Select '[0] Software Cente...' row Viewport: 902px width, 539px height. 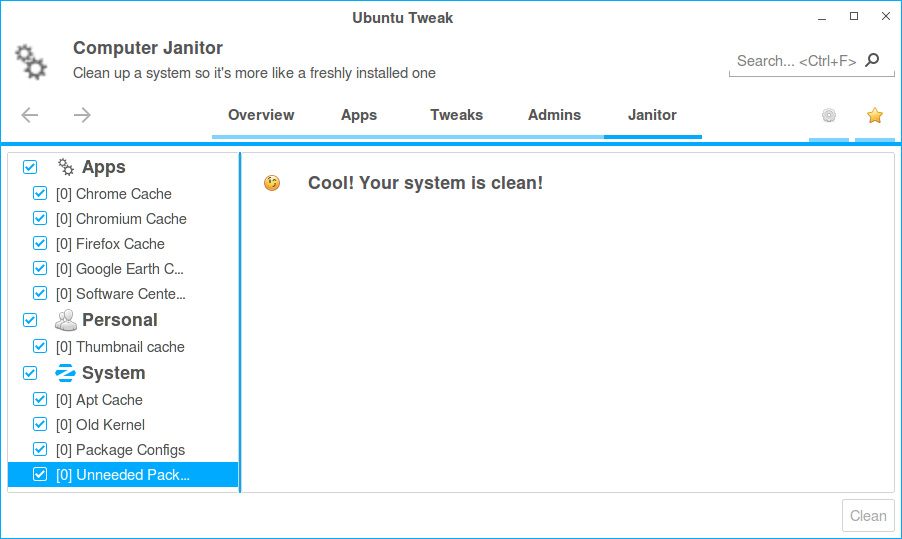(x=123, y=294)
